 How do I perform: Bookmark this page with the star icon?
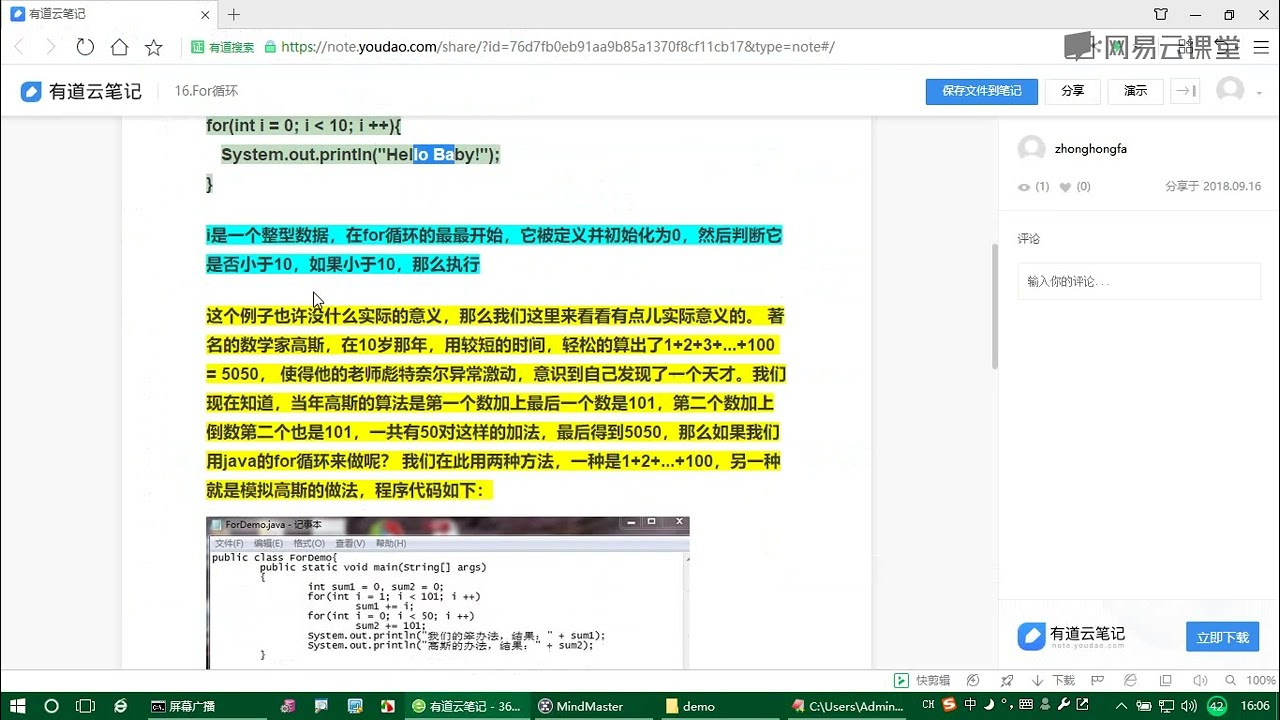153,47
